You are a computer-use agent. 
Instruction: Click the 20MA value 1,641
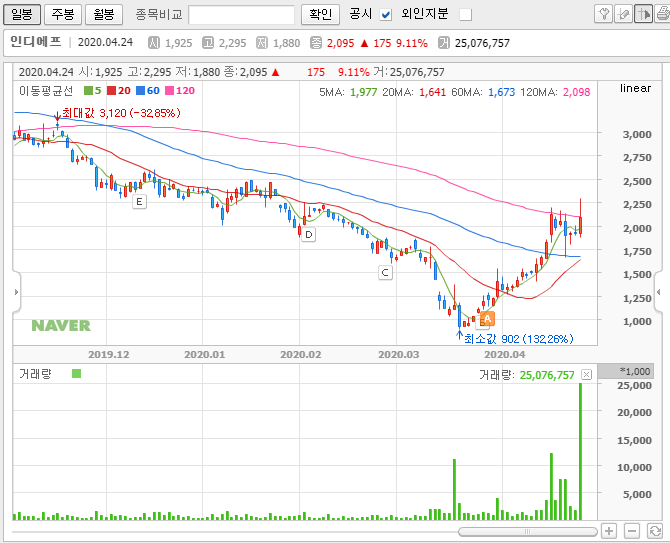click(x=432, y=92)
